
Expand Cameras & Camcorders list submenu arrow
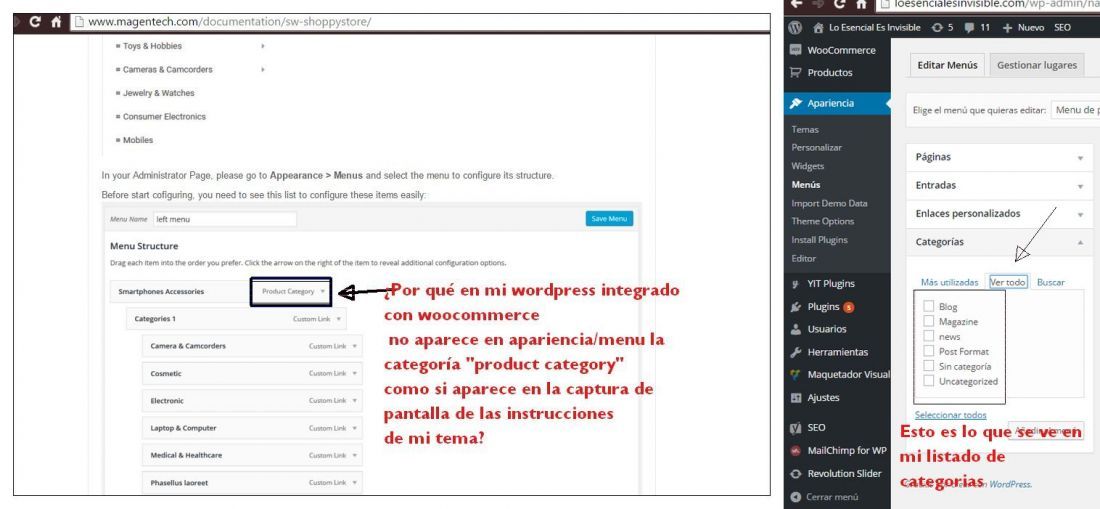point(262,69)
